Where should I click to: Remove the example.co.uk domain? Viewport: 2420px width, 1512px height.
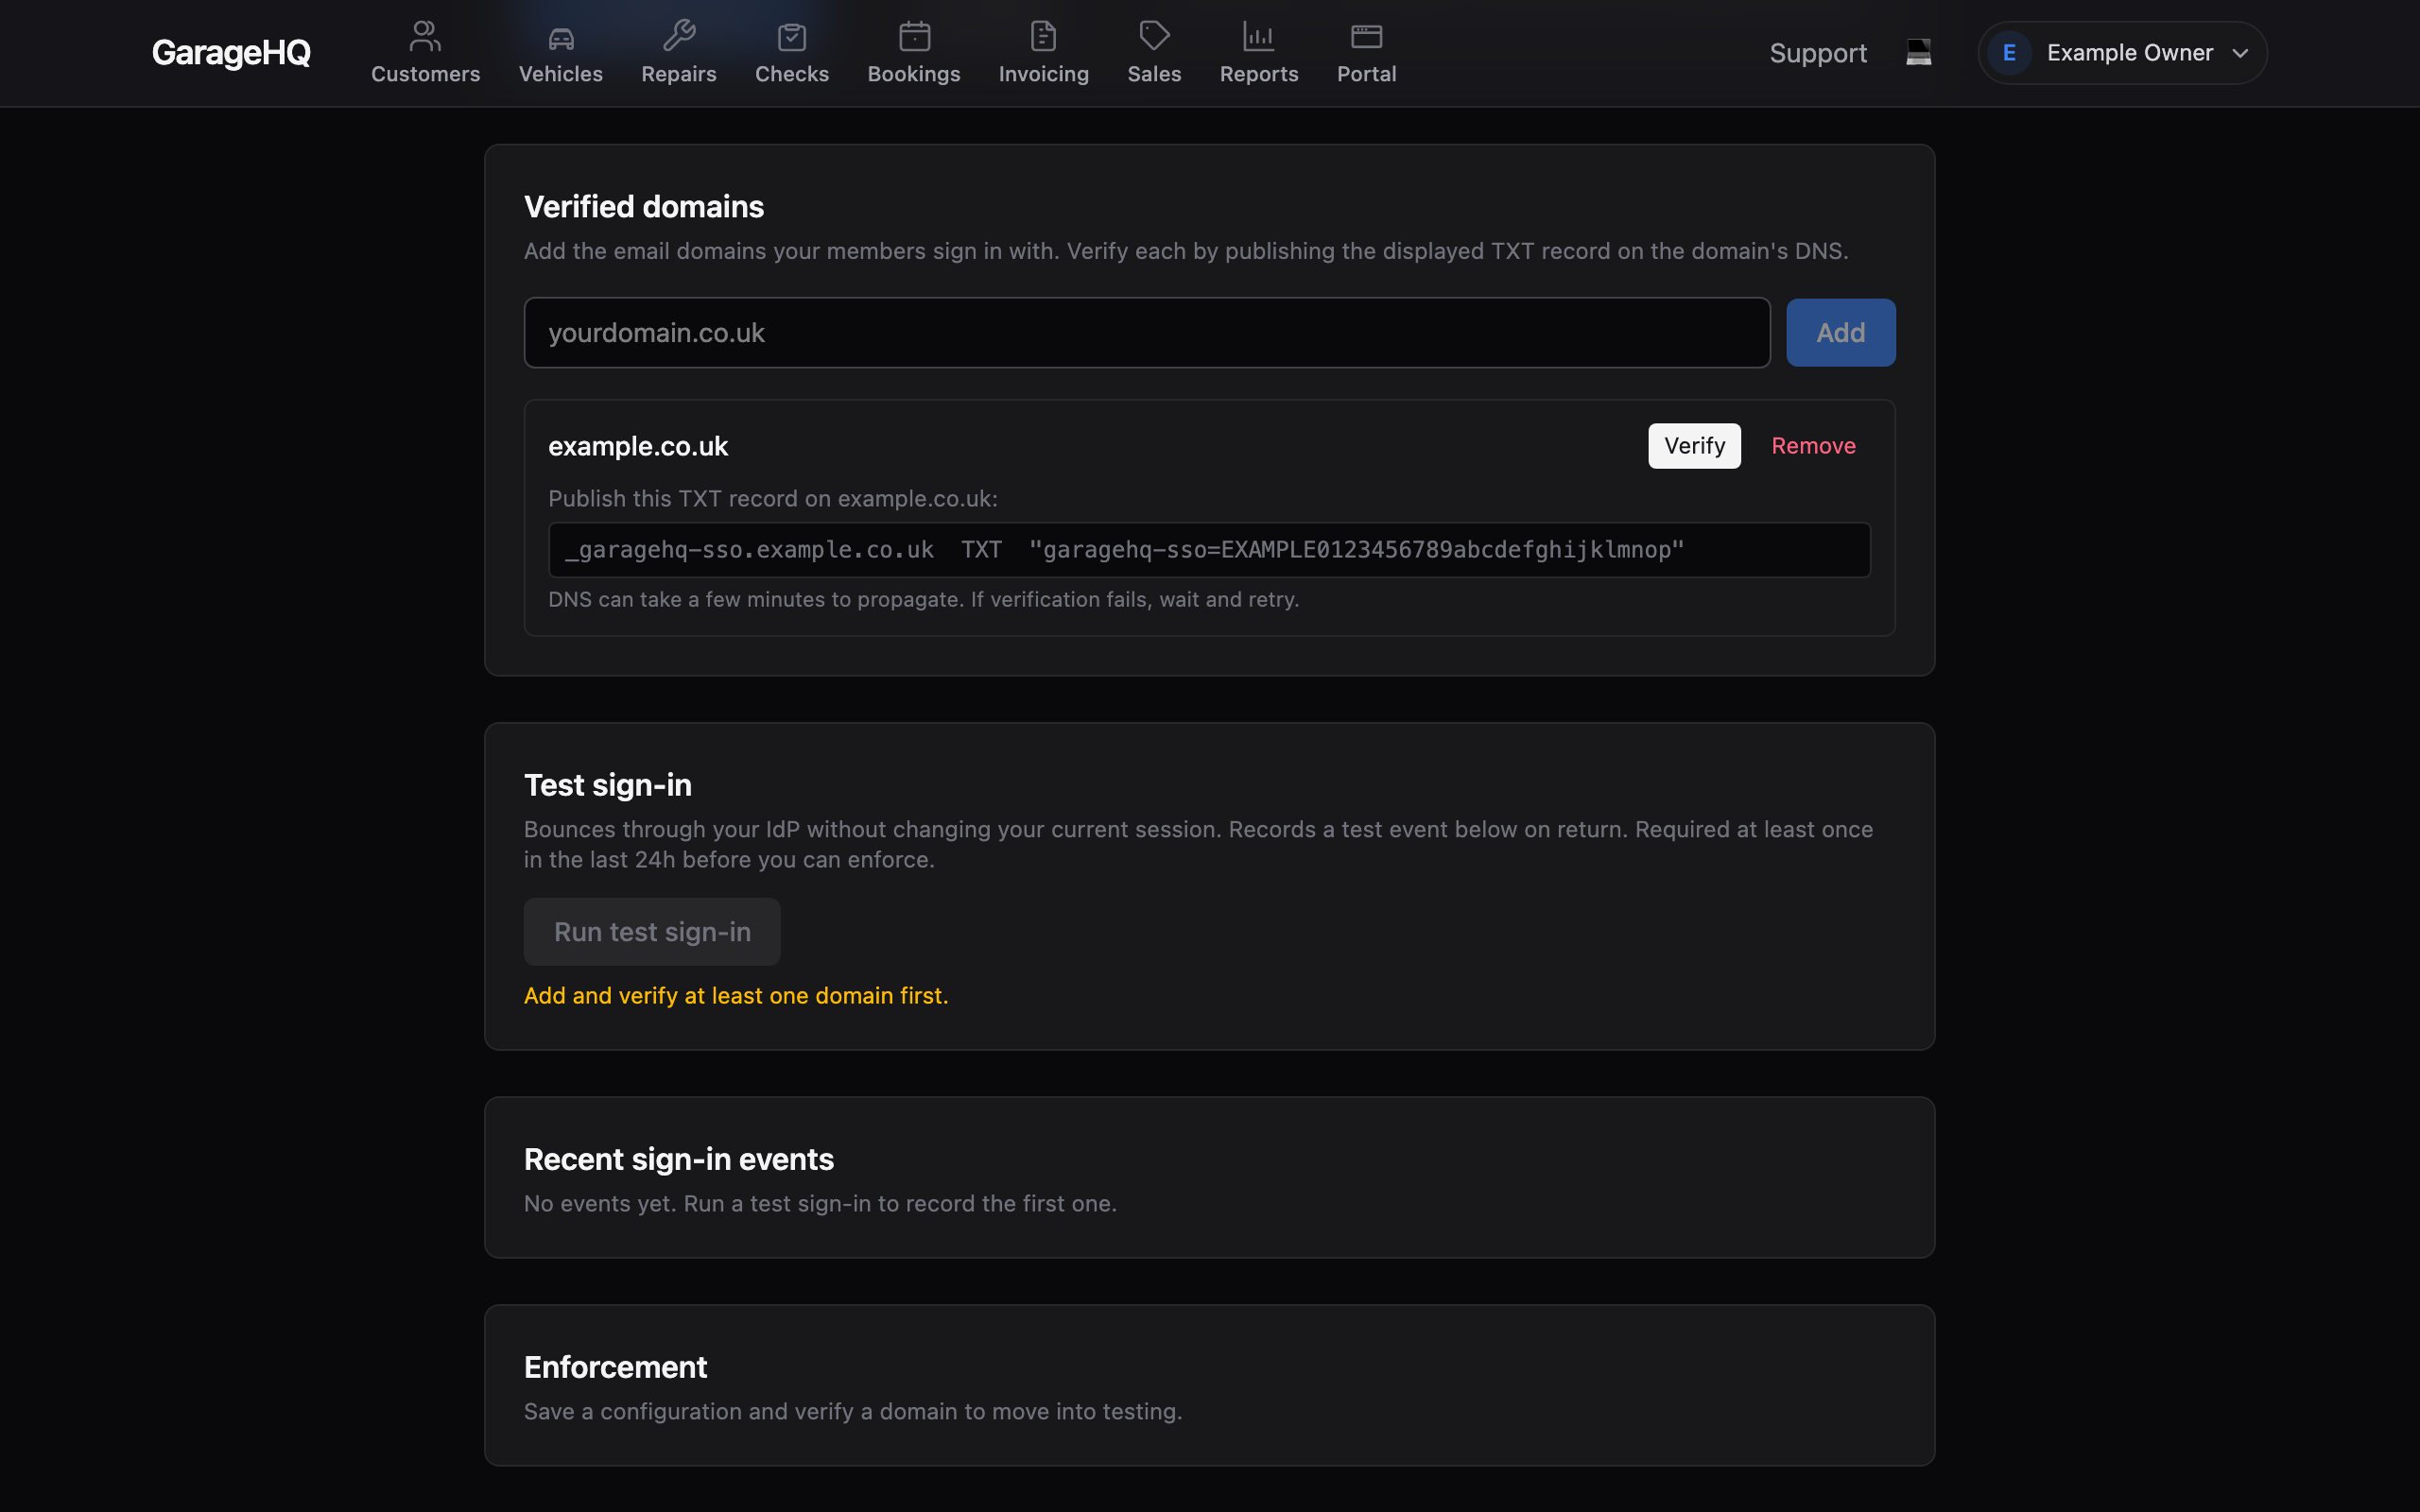coord(1813,446)
